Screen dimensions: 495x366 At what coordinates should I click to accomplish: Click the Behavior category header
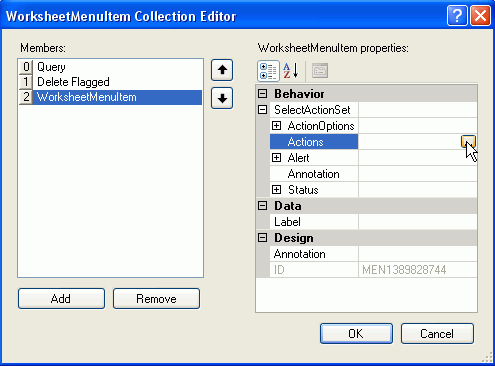point(299,94)
